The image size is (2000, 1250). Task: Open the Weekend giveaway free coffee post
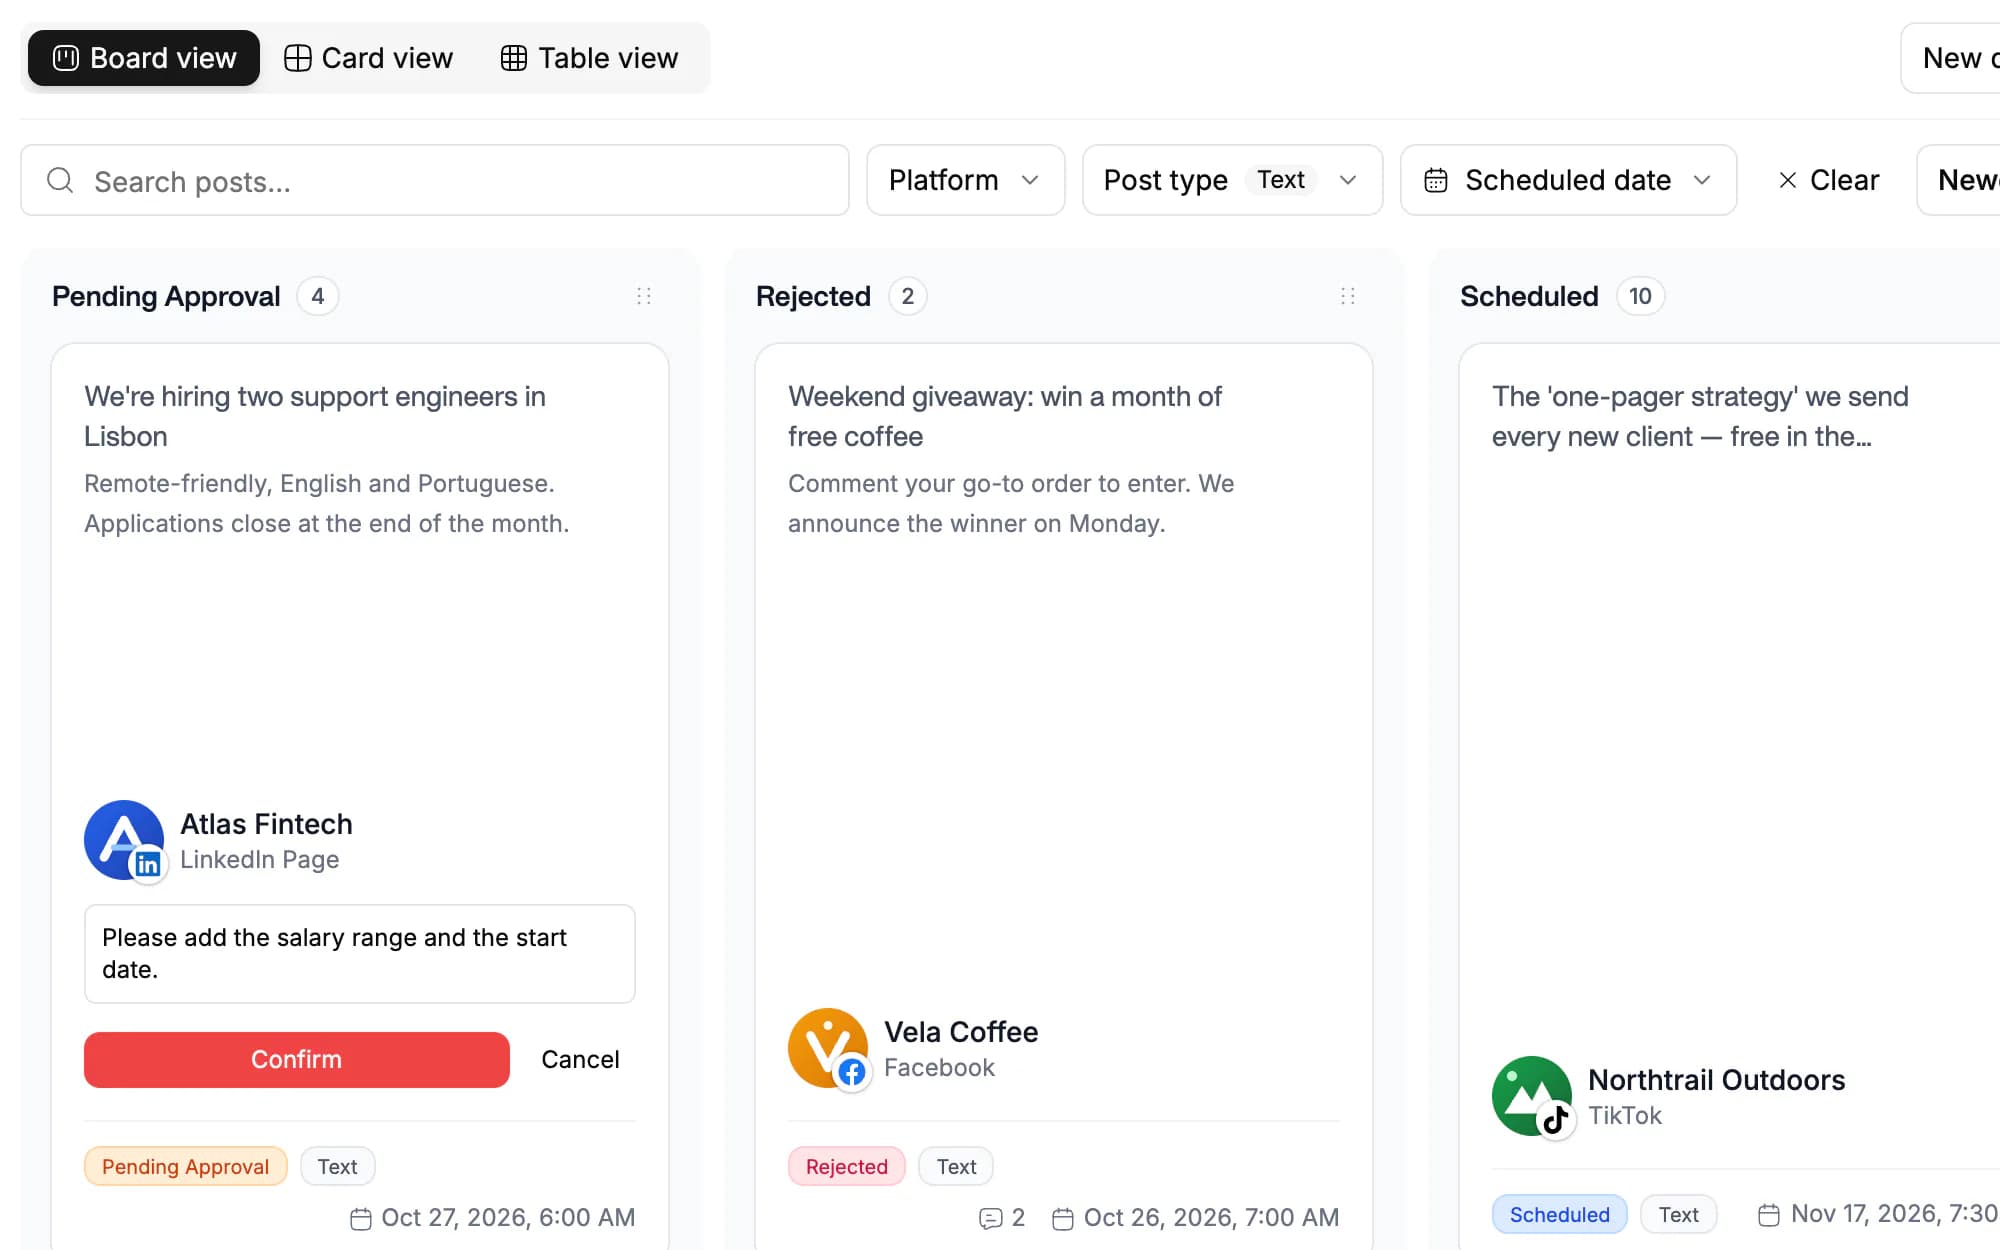click(1004, 416)
